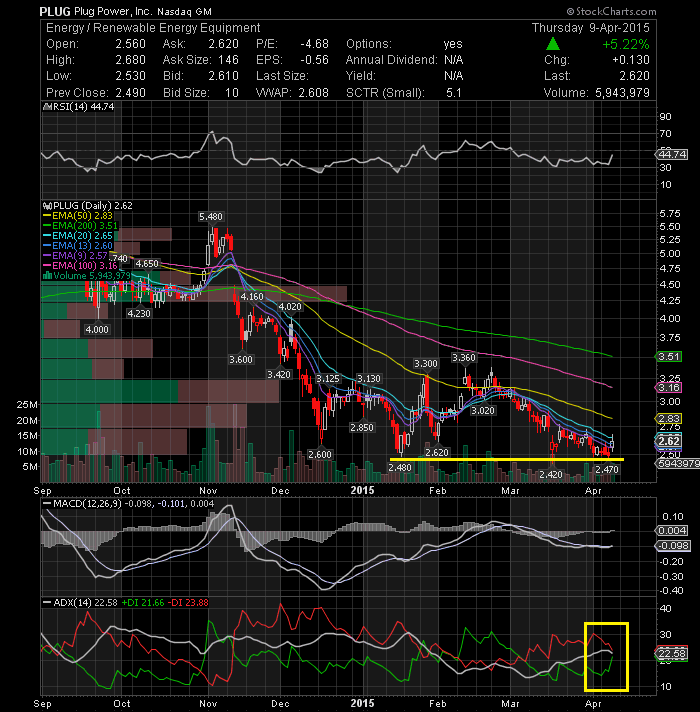700x712 pixels.
Task: Click the Thursday 9-Apr-2015 date
Action: point(591,28)
